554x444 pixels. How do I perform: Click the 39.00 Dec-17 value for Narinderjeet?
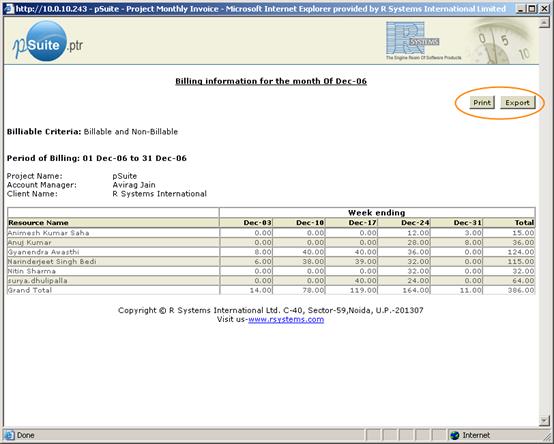click(366, 262)
